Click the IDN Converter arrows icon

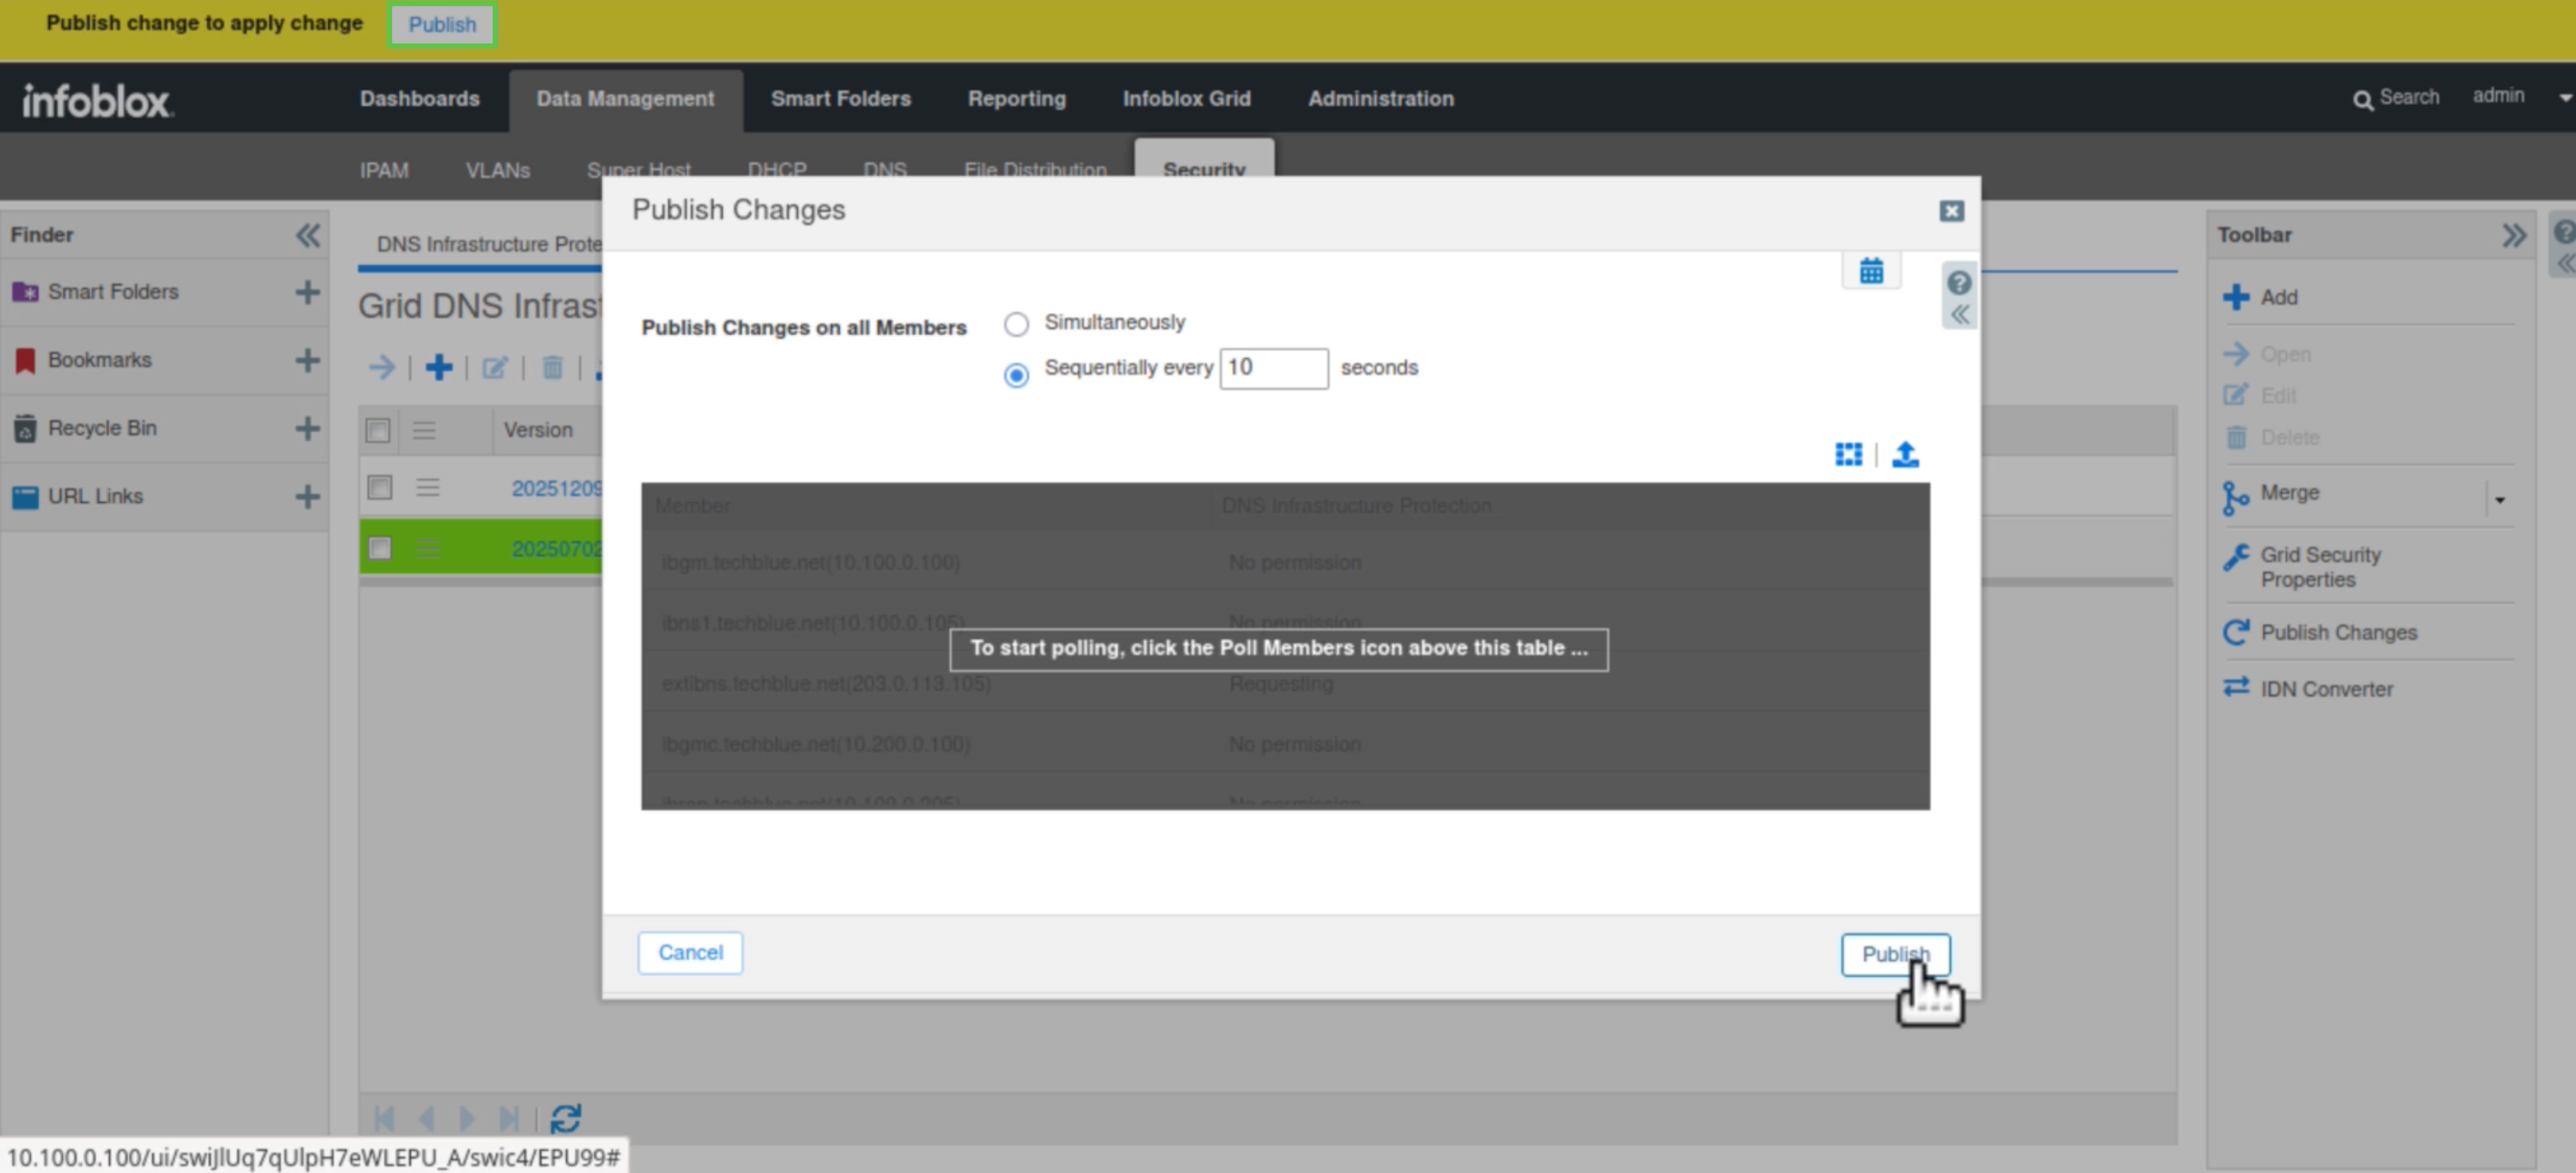tap(2235, 687)
